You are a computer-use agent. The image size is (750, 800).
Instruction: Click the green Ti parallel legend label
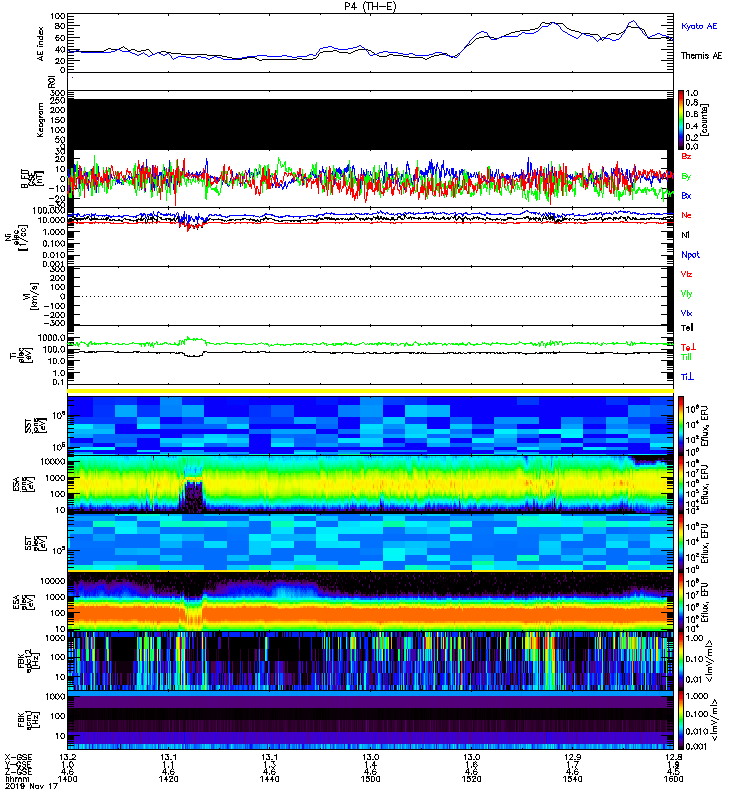pyautogui.click(x=686, y=357)
